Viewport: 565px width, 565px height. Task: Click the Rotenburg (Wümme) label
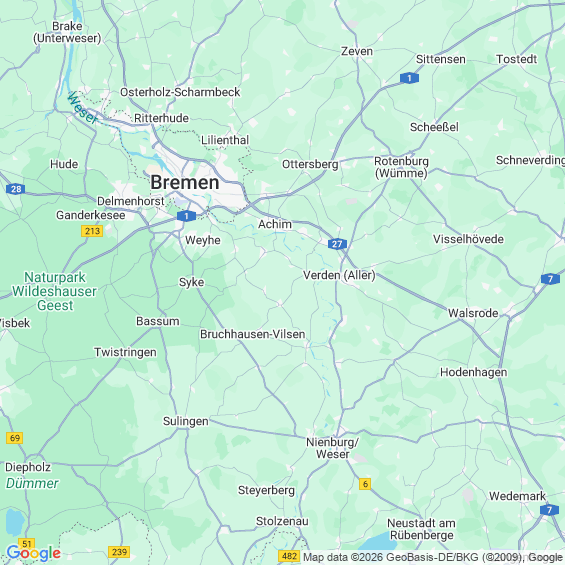point(401,167)
